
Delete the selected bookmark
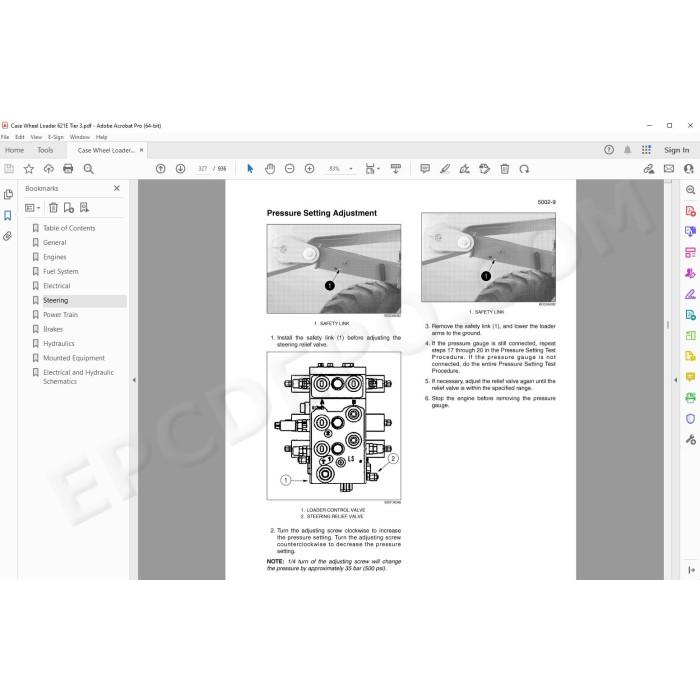53,208
